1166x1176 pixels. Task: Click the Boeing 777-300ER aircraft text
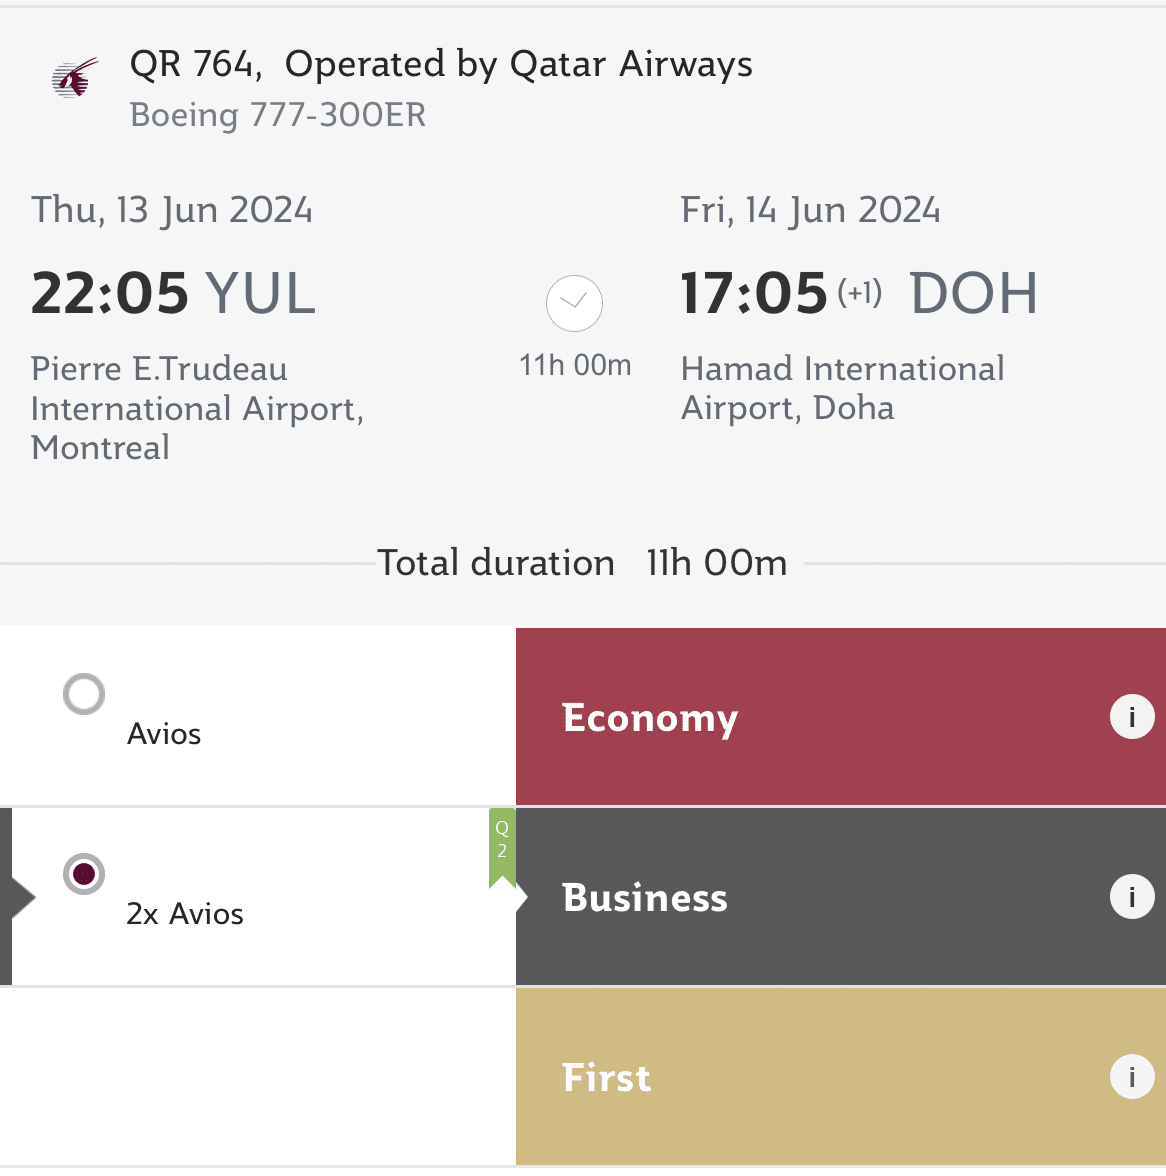(x=278, y=115)
